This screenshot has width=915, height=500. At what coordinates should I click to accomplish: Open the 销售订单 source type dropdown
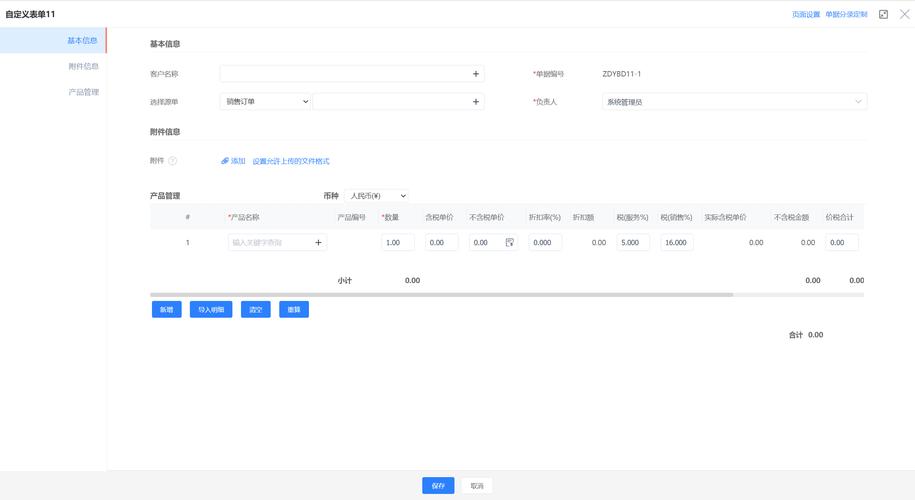(265, 101)
